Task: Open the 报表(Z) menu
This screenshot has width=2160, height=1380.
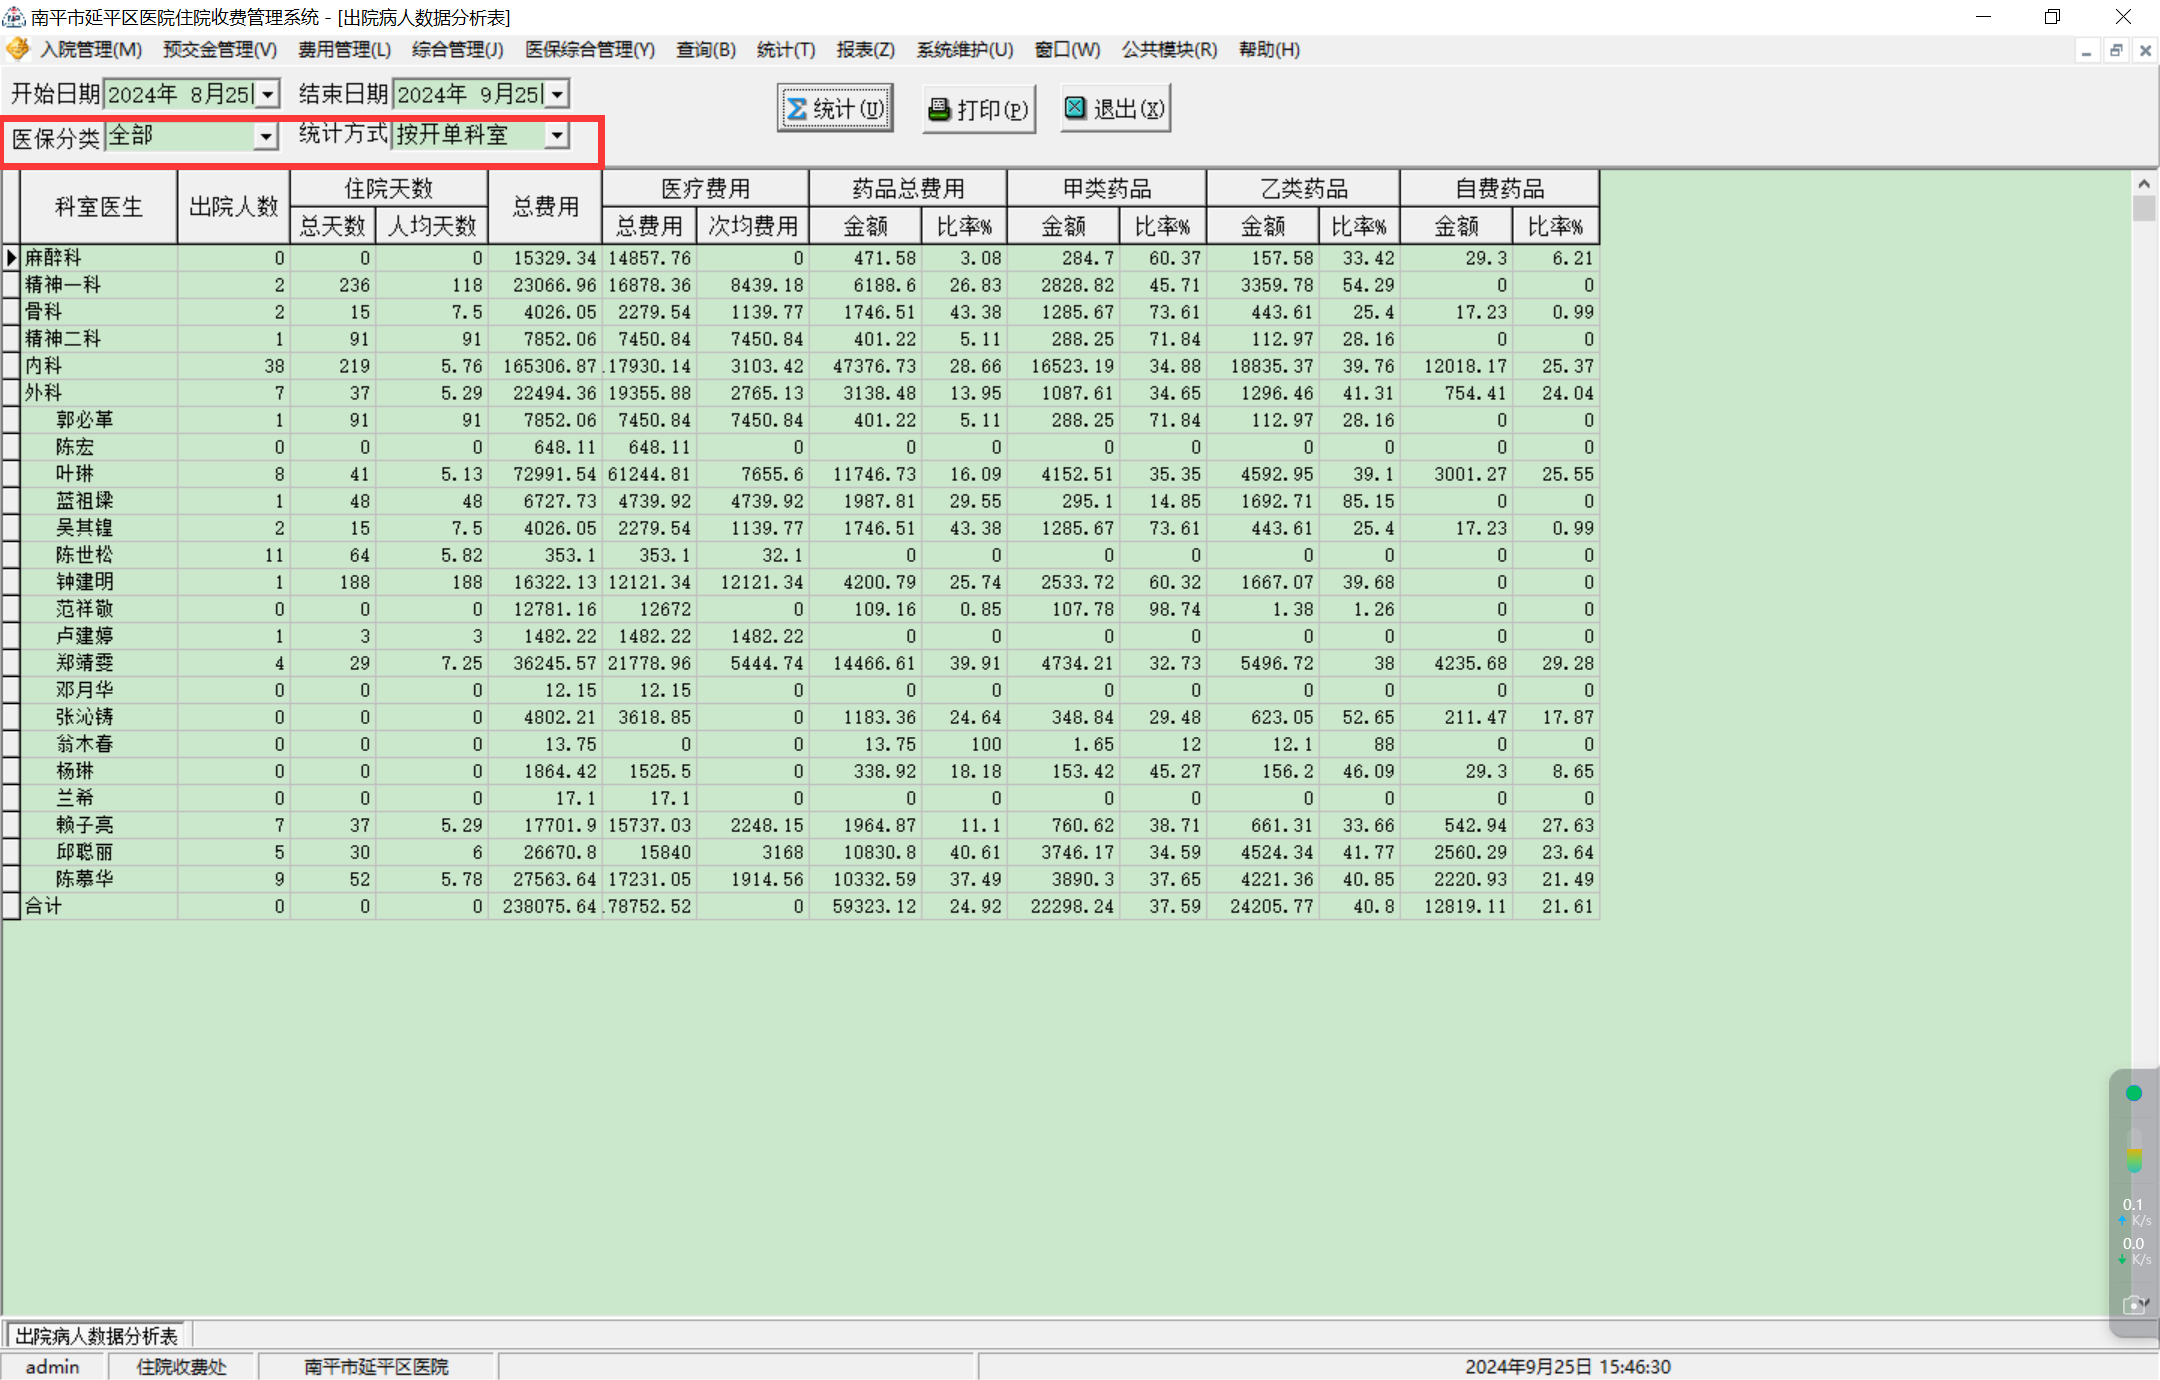Action: (x=865, y=49)
